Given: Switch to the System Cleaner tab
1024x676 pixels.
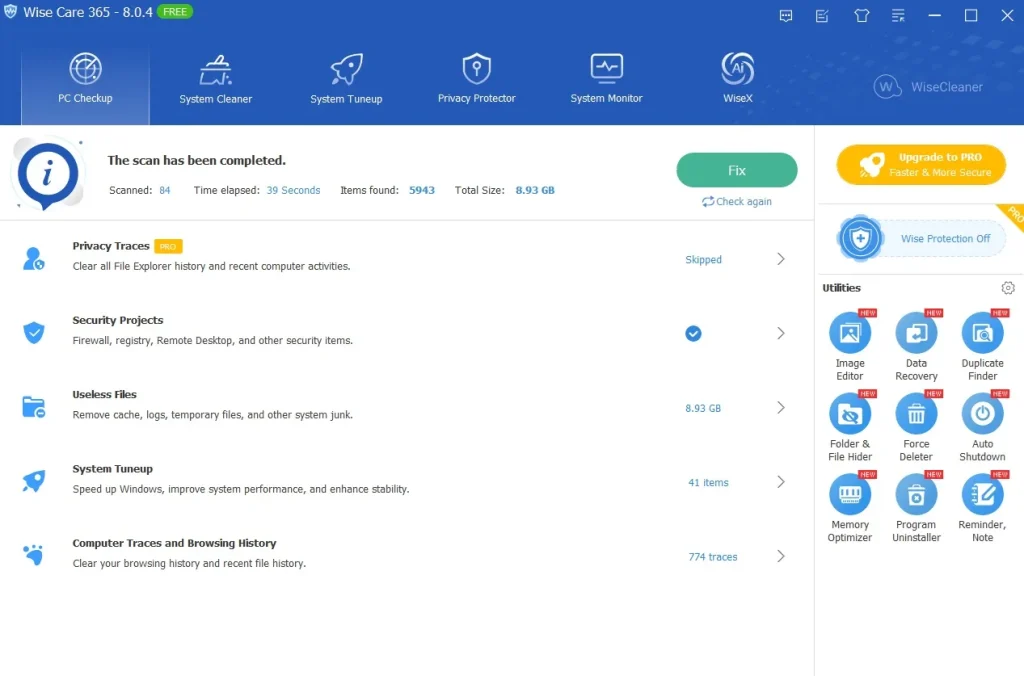Looking at the screenshot, I should (216, 79).
